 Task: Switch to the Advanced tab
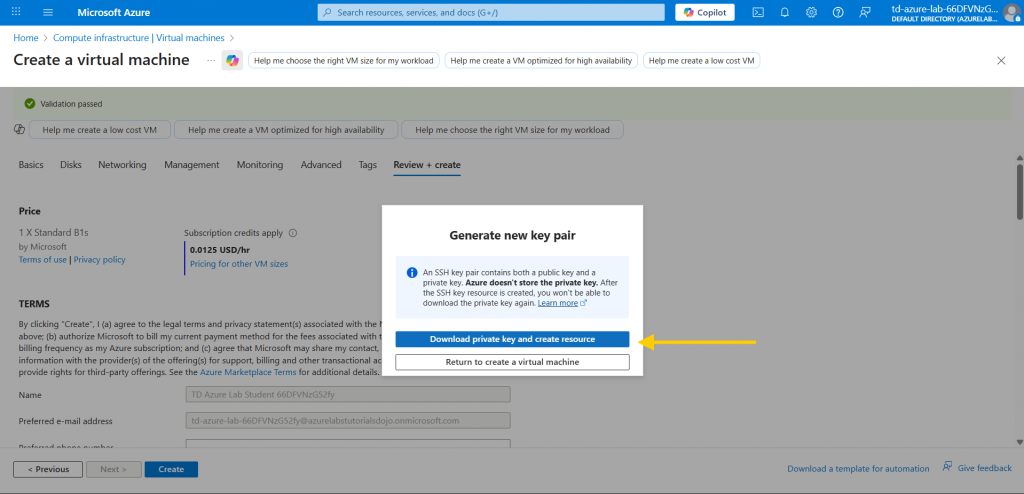coord(321,165)
